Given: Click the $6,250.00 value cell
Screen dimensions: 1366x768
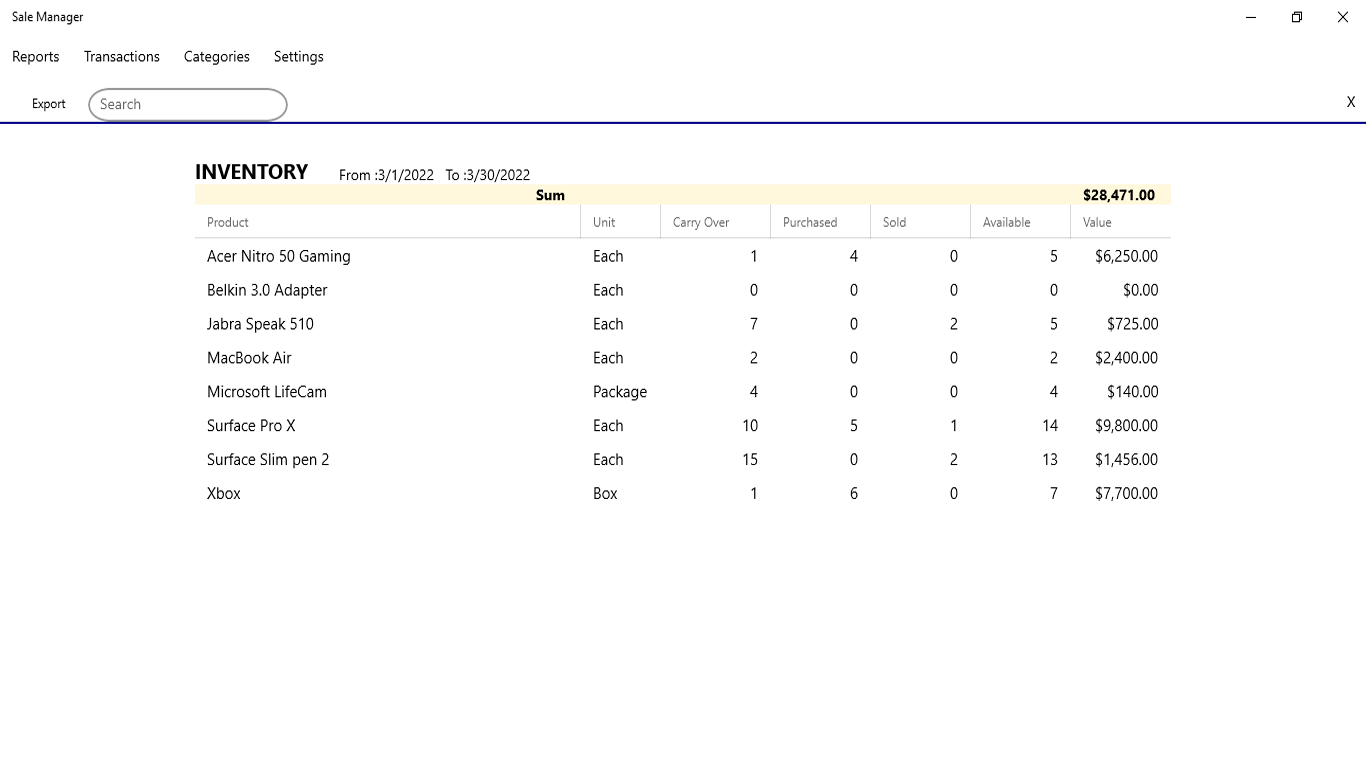Looking at the screenshot, I should click(1127, 256).
